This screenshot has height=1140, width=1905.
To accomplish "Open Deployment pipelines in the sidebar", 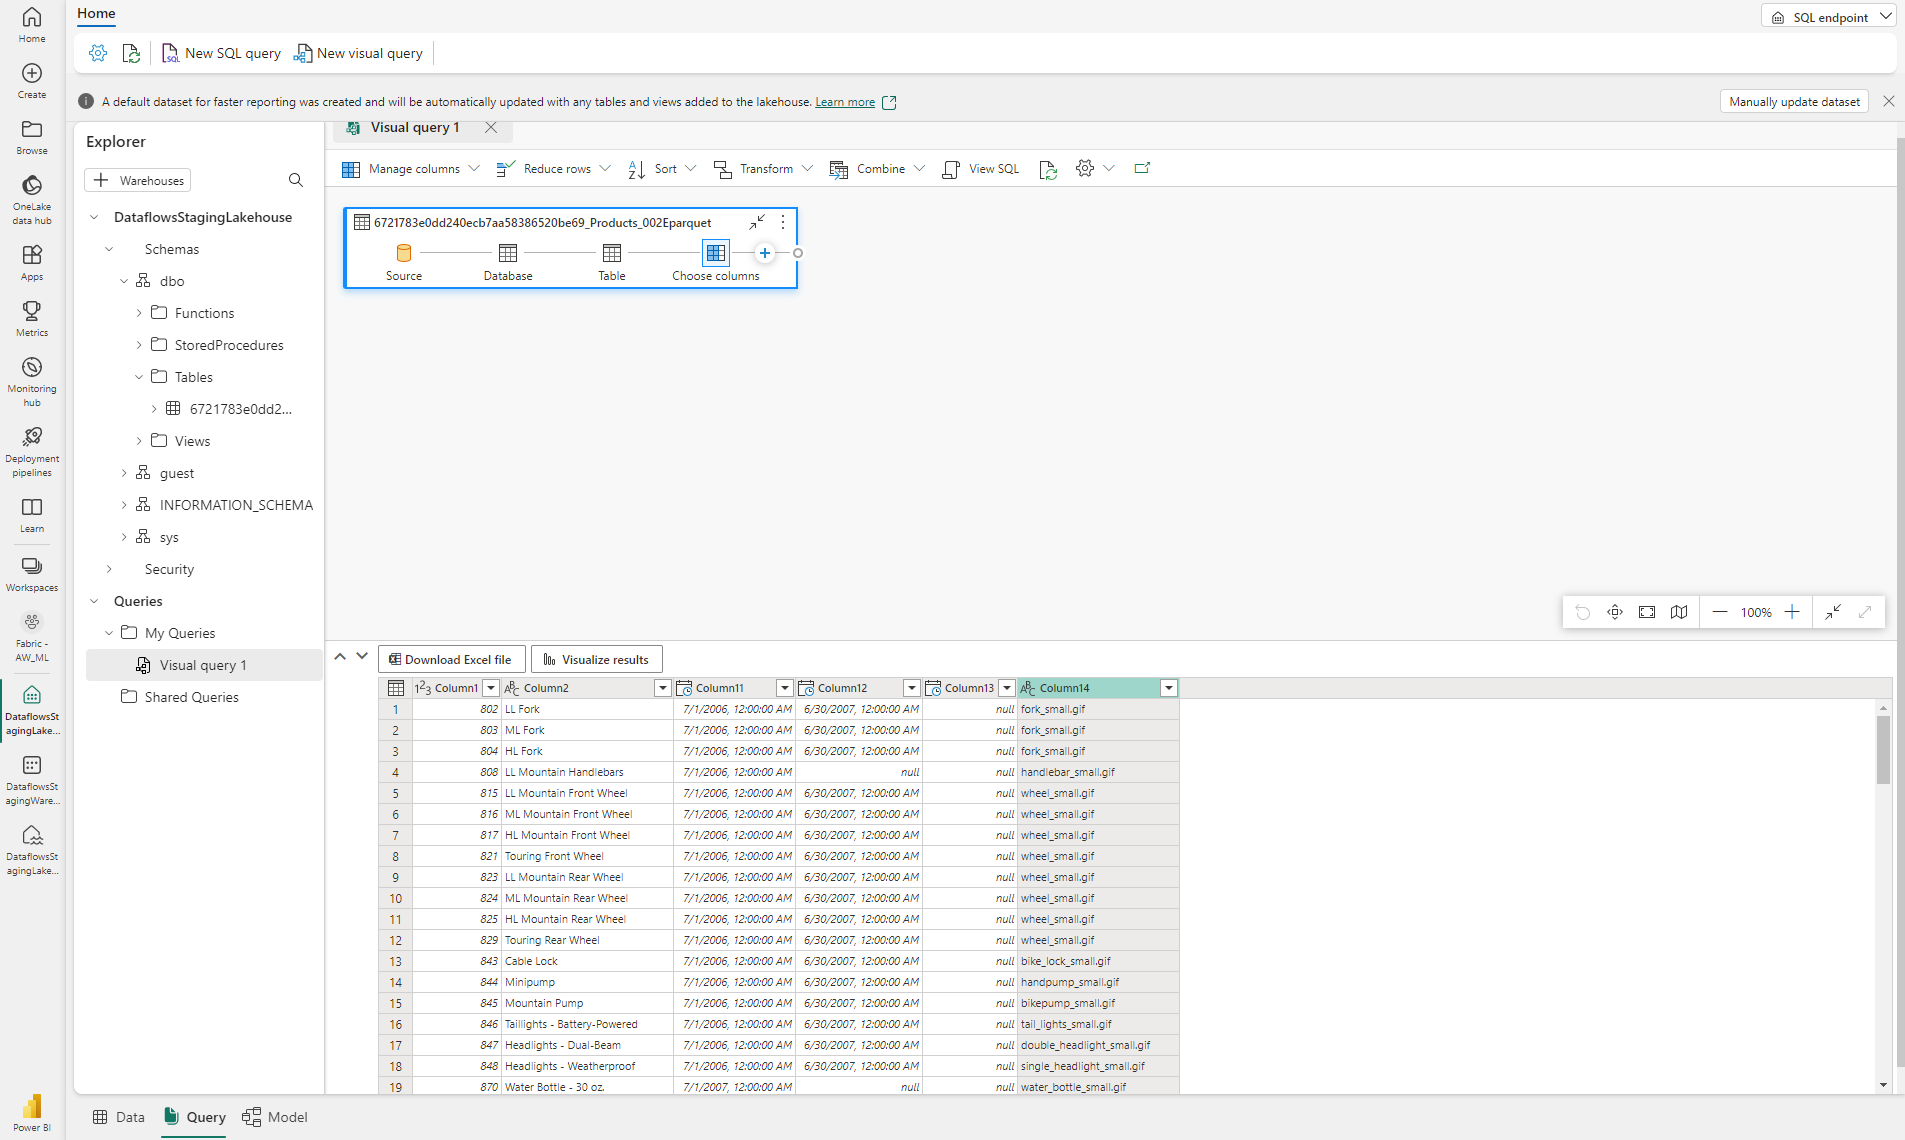I will [32, 451].
